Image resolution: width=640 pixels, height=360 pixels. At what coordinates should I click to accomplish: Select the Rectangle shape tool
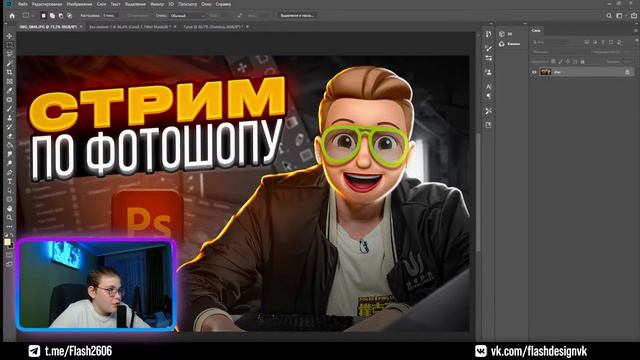9,200
